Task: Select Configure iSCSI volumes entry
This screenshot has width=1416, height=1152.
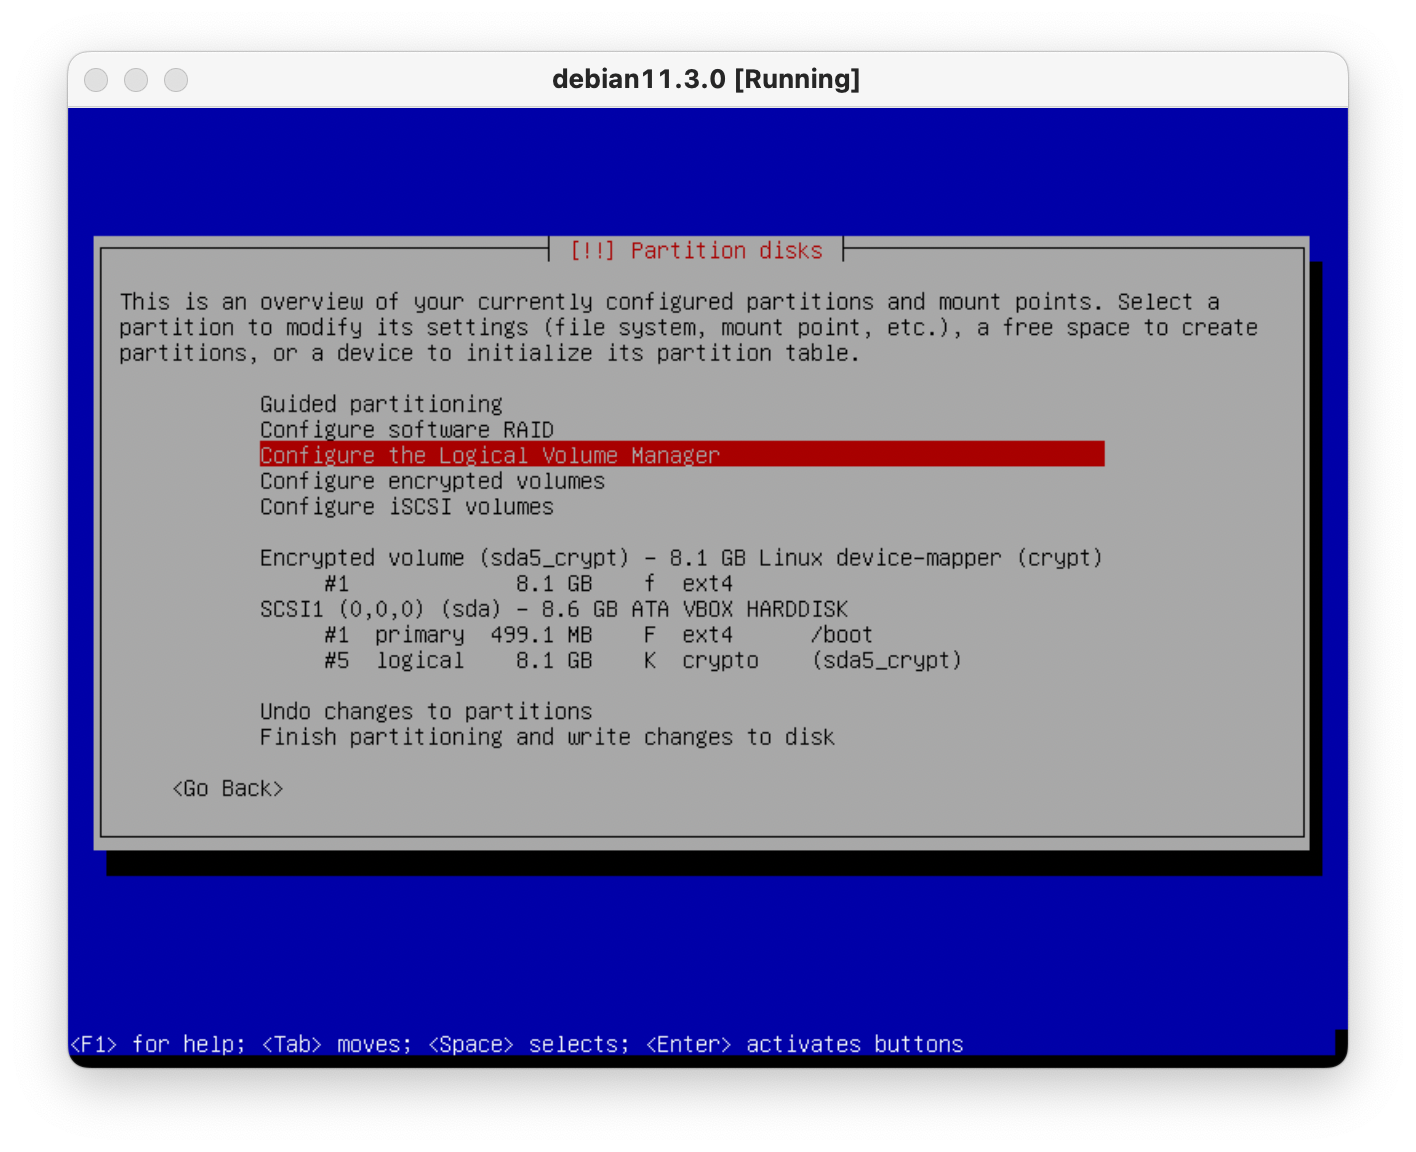Action: [x=406, y=507]
